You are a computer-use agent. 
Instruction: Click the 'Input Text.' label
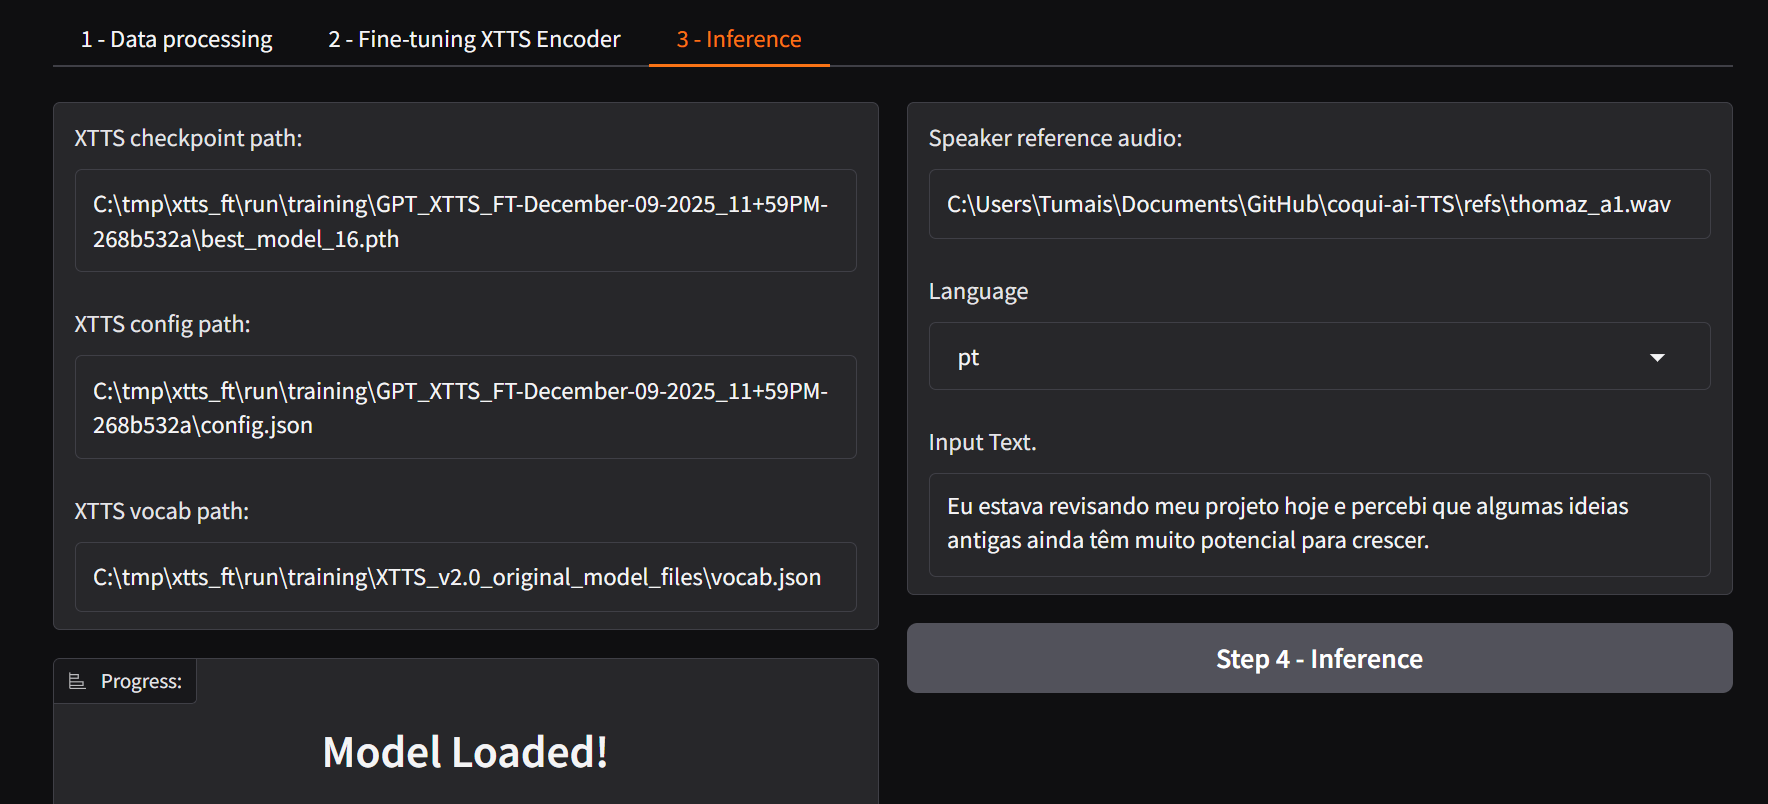coord(982,442)
